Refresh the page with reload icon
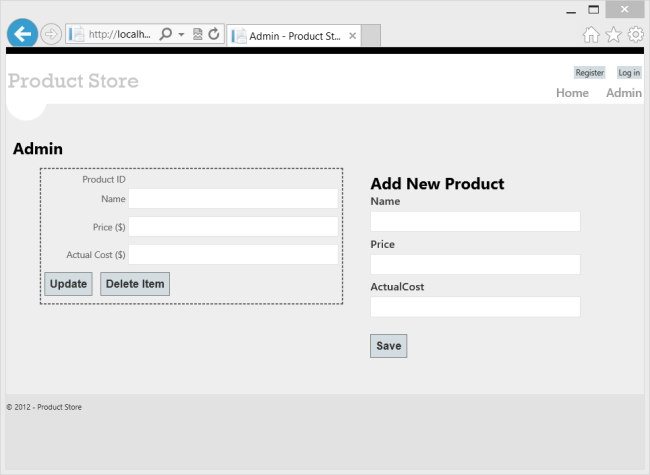 (x=213, y=34)
